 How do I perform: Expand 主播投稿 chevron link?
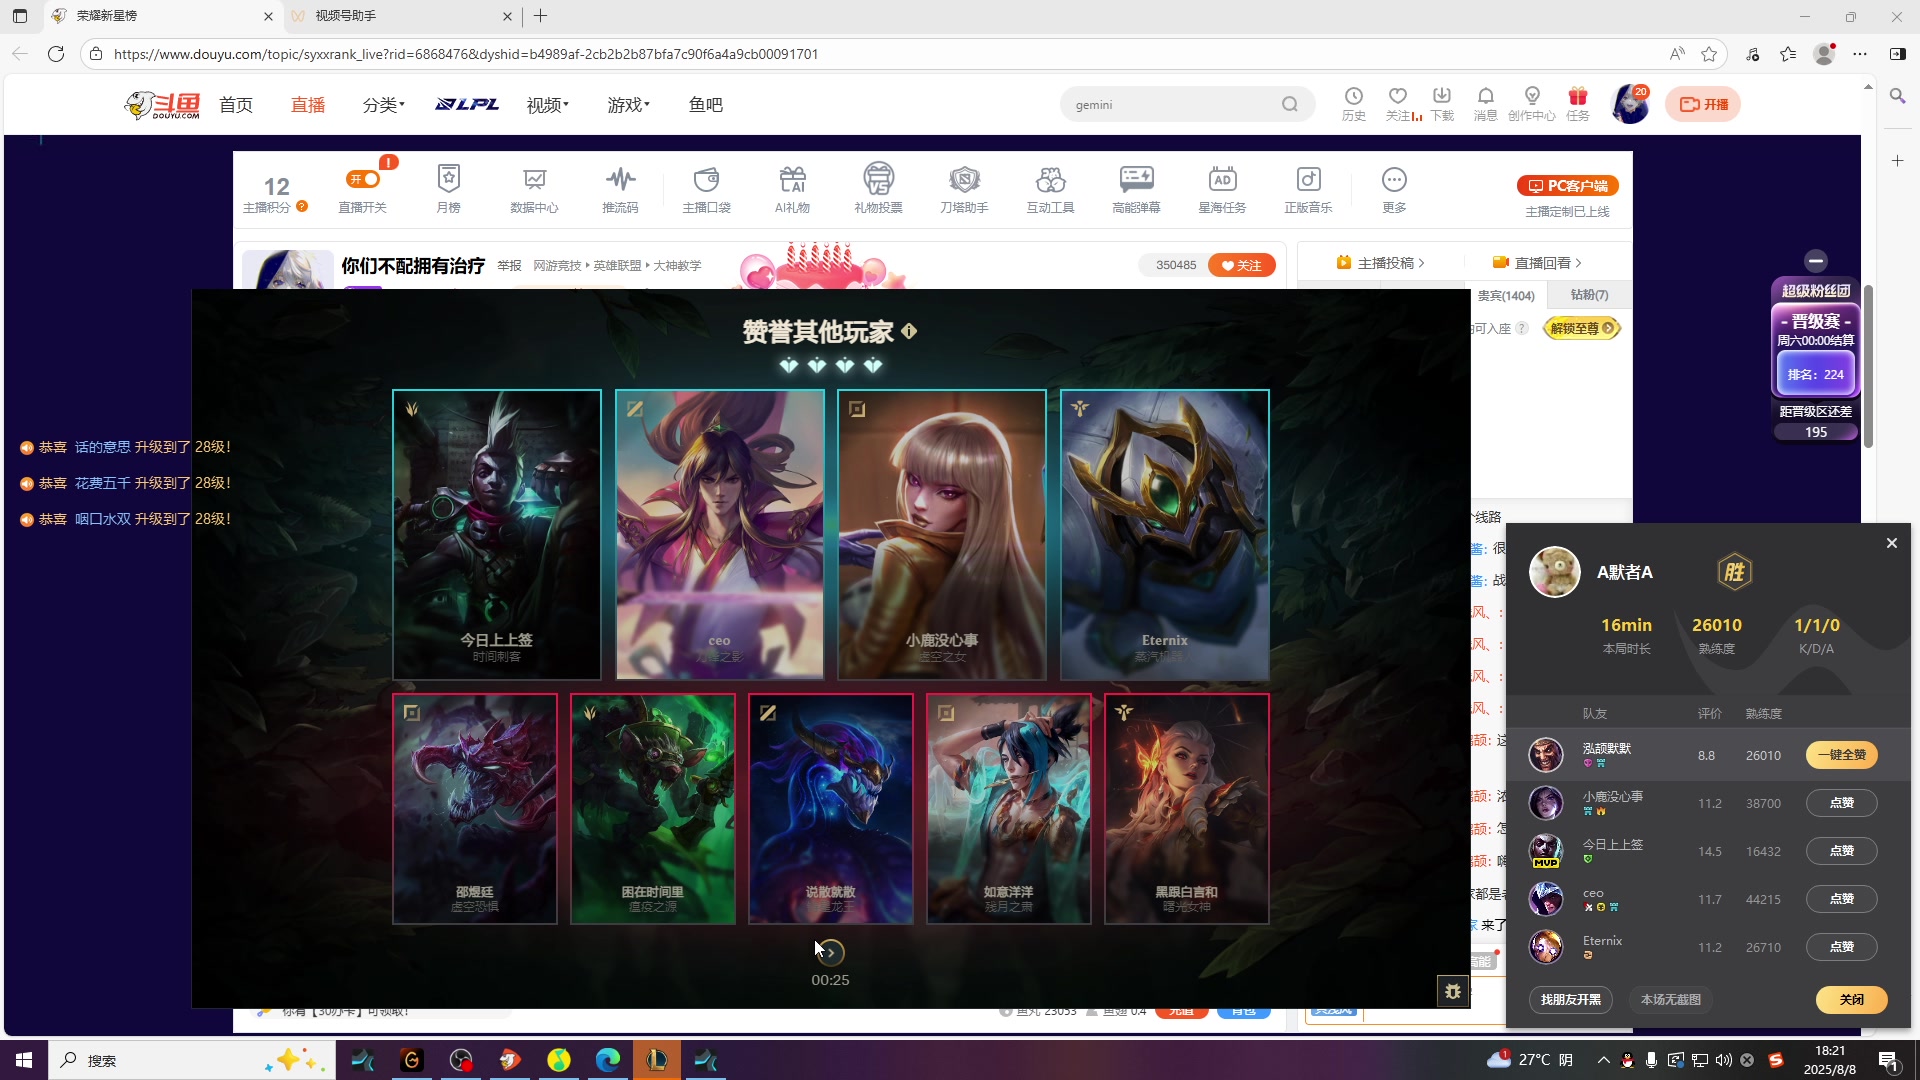pyautogui.click(x=1380, y=263)
